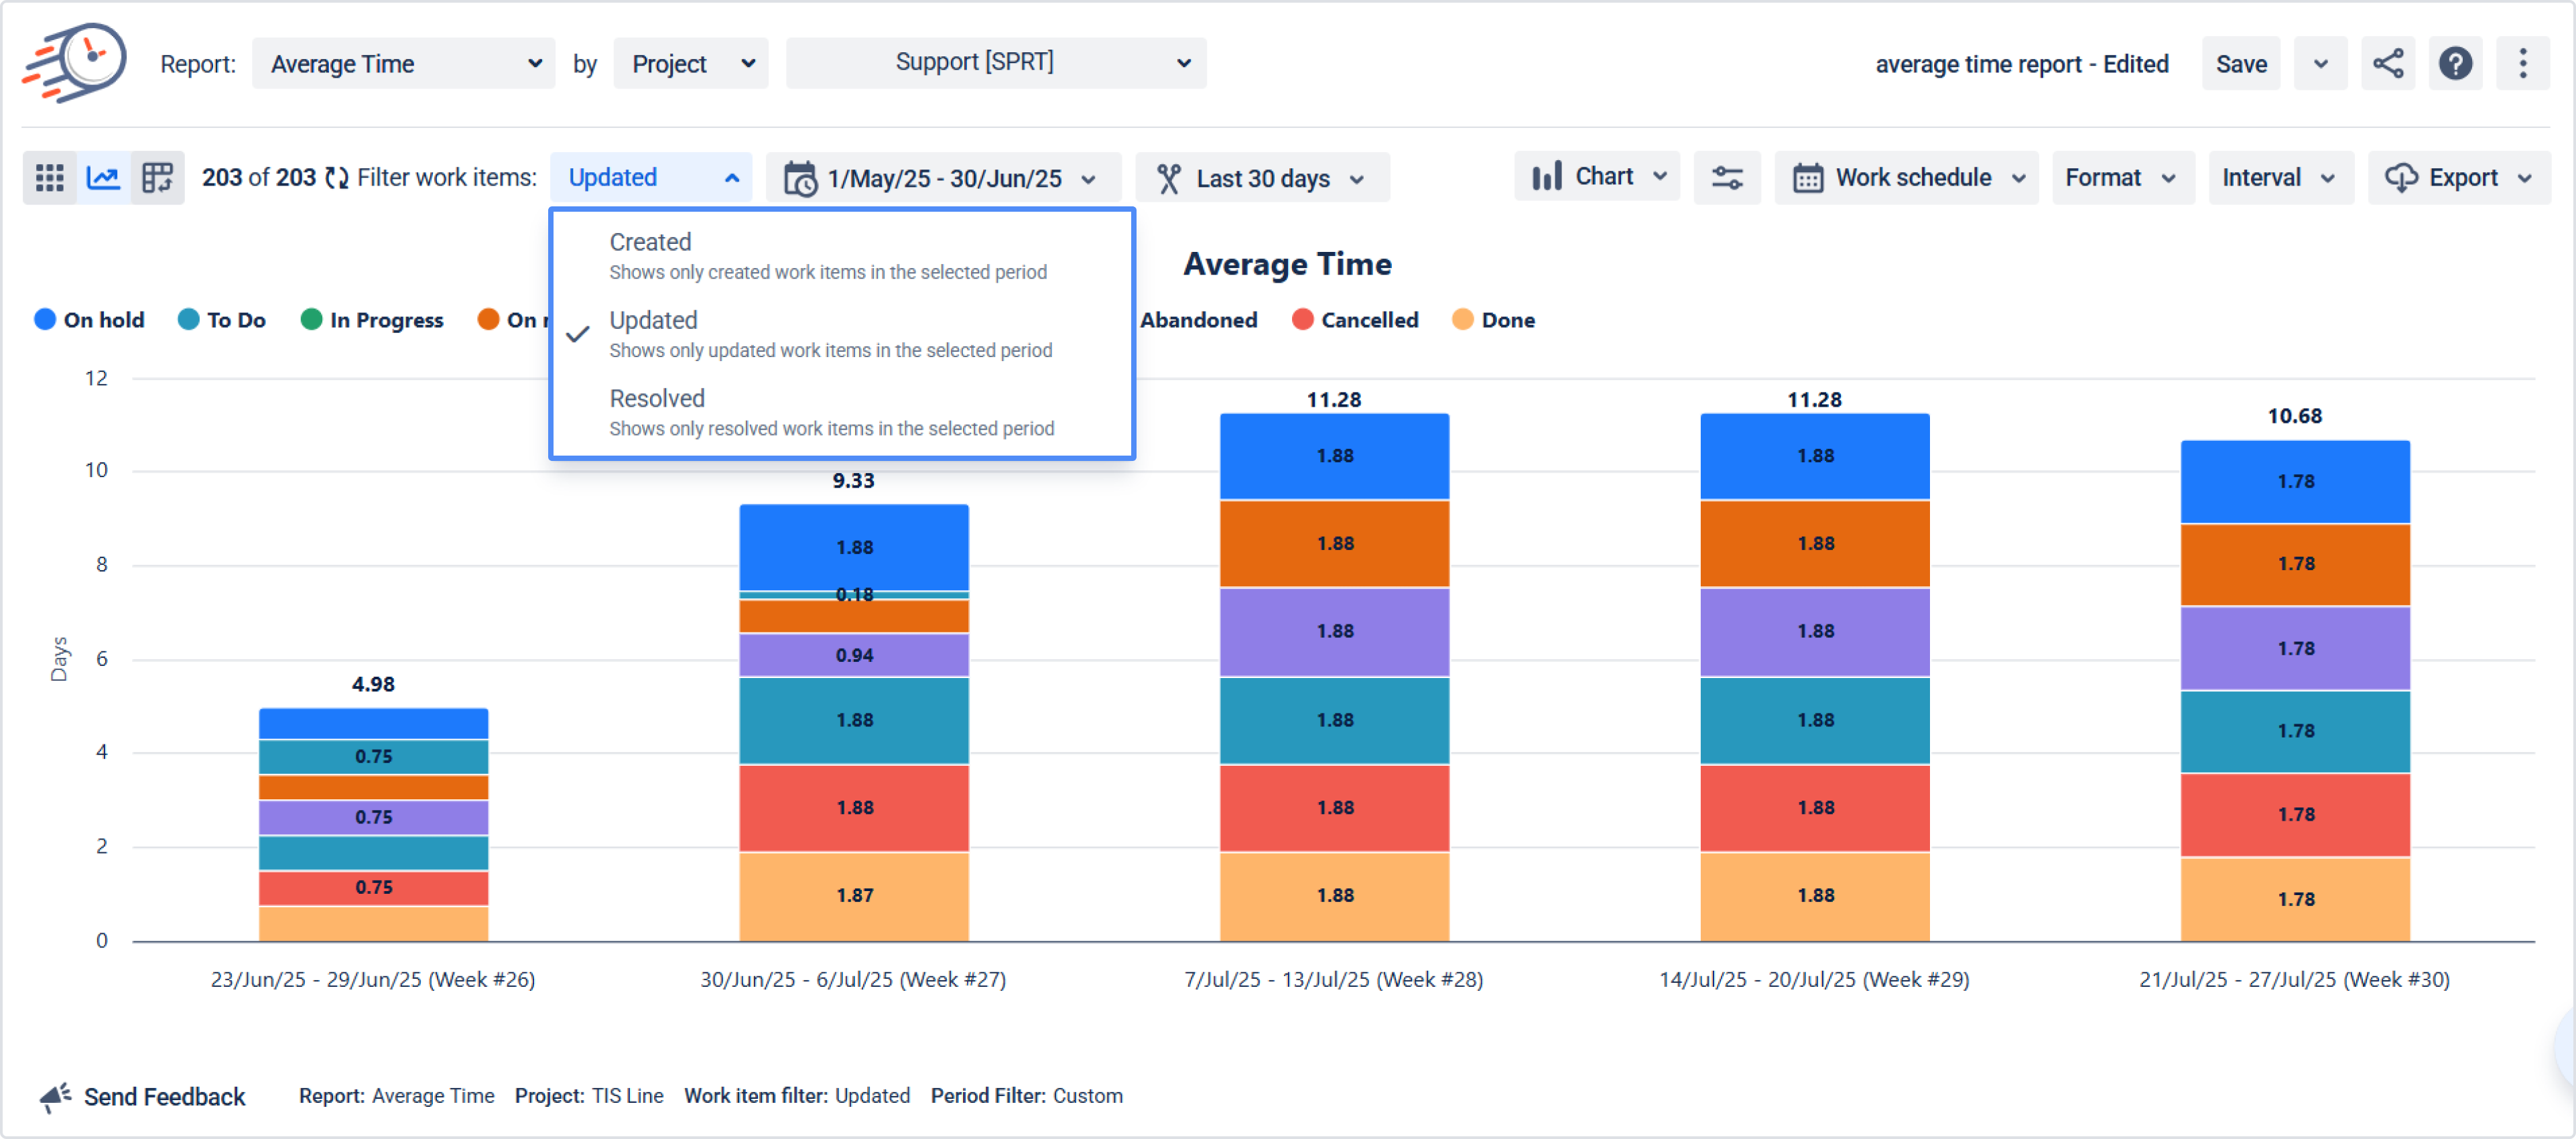Click the Save button
Screen dimensions: 2576x1139
[x=2240, y=64]
